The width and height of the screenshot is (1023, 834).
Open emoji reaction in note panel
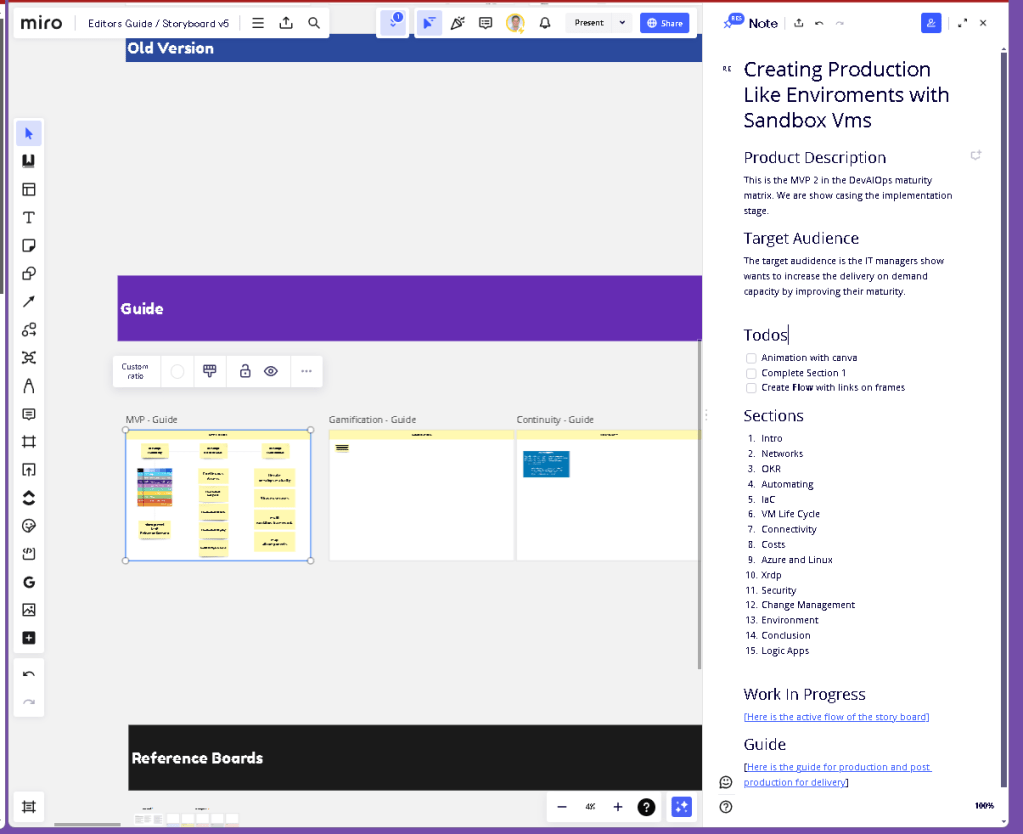[725, 782]
